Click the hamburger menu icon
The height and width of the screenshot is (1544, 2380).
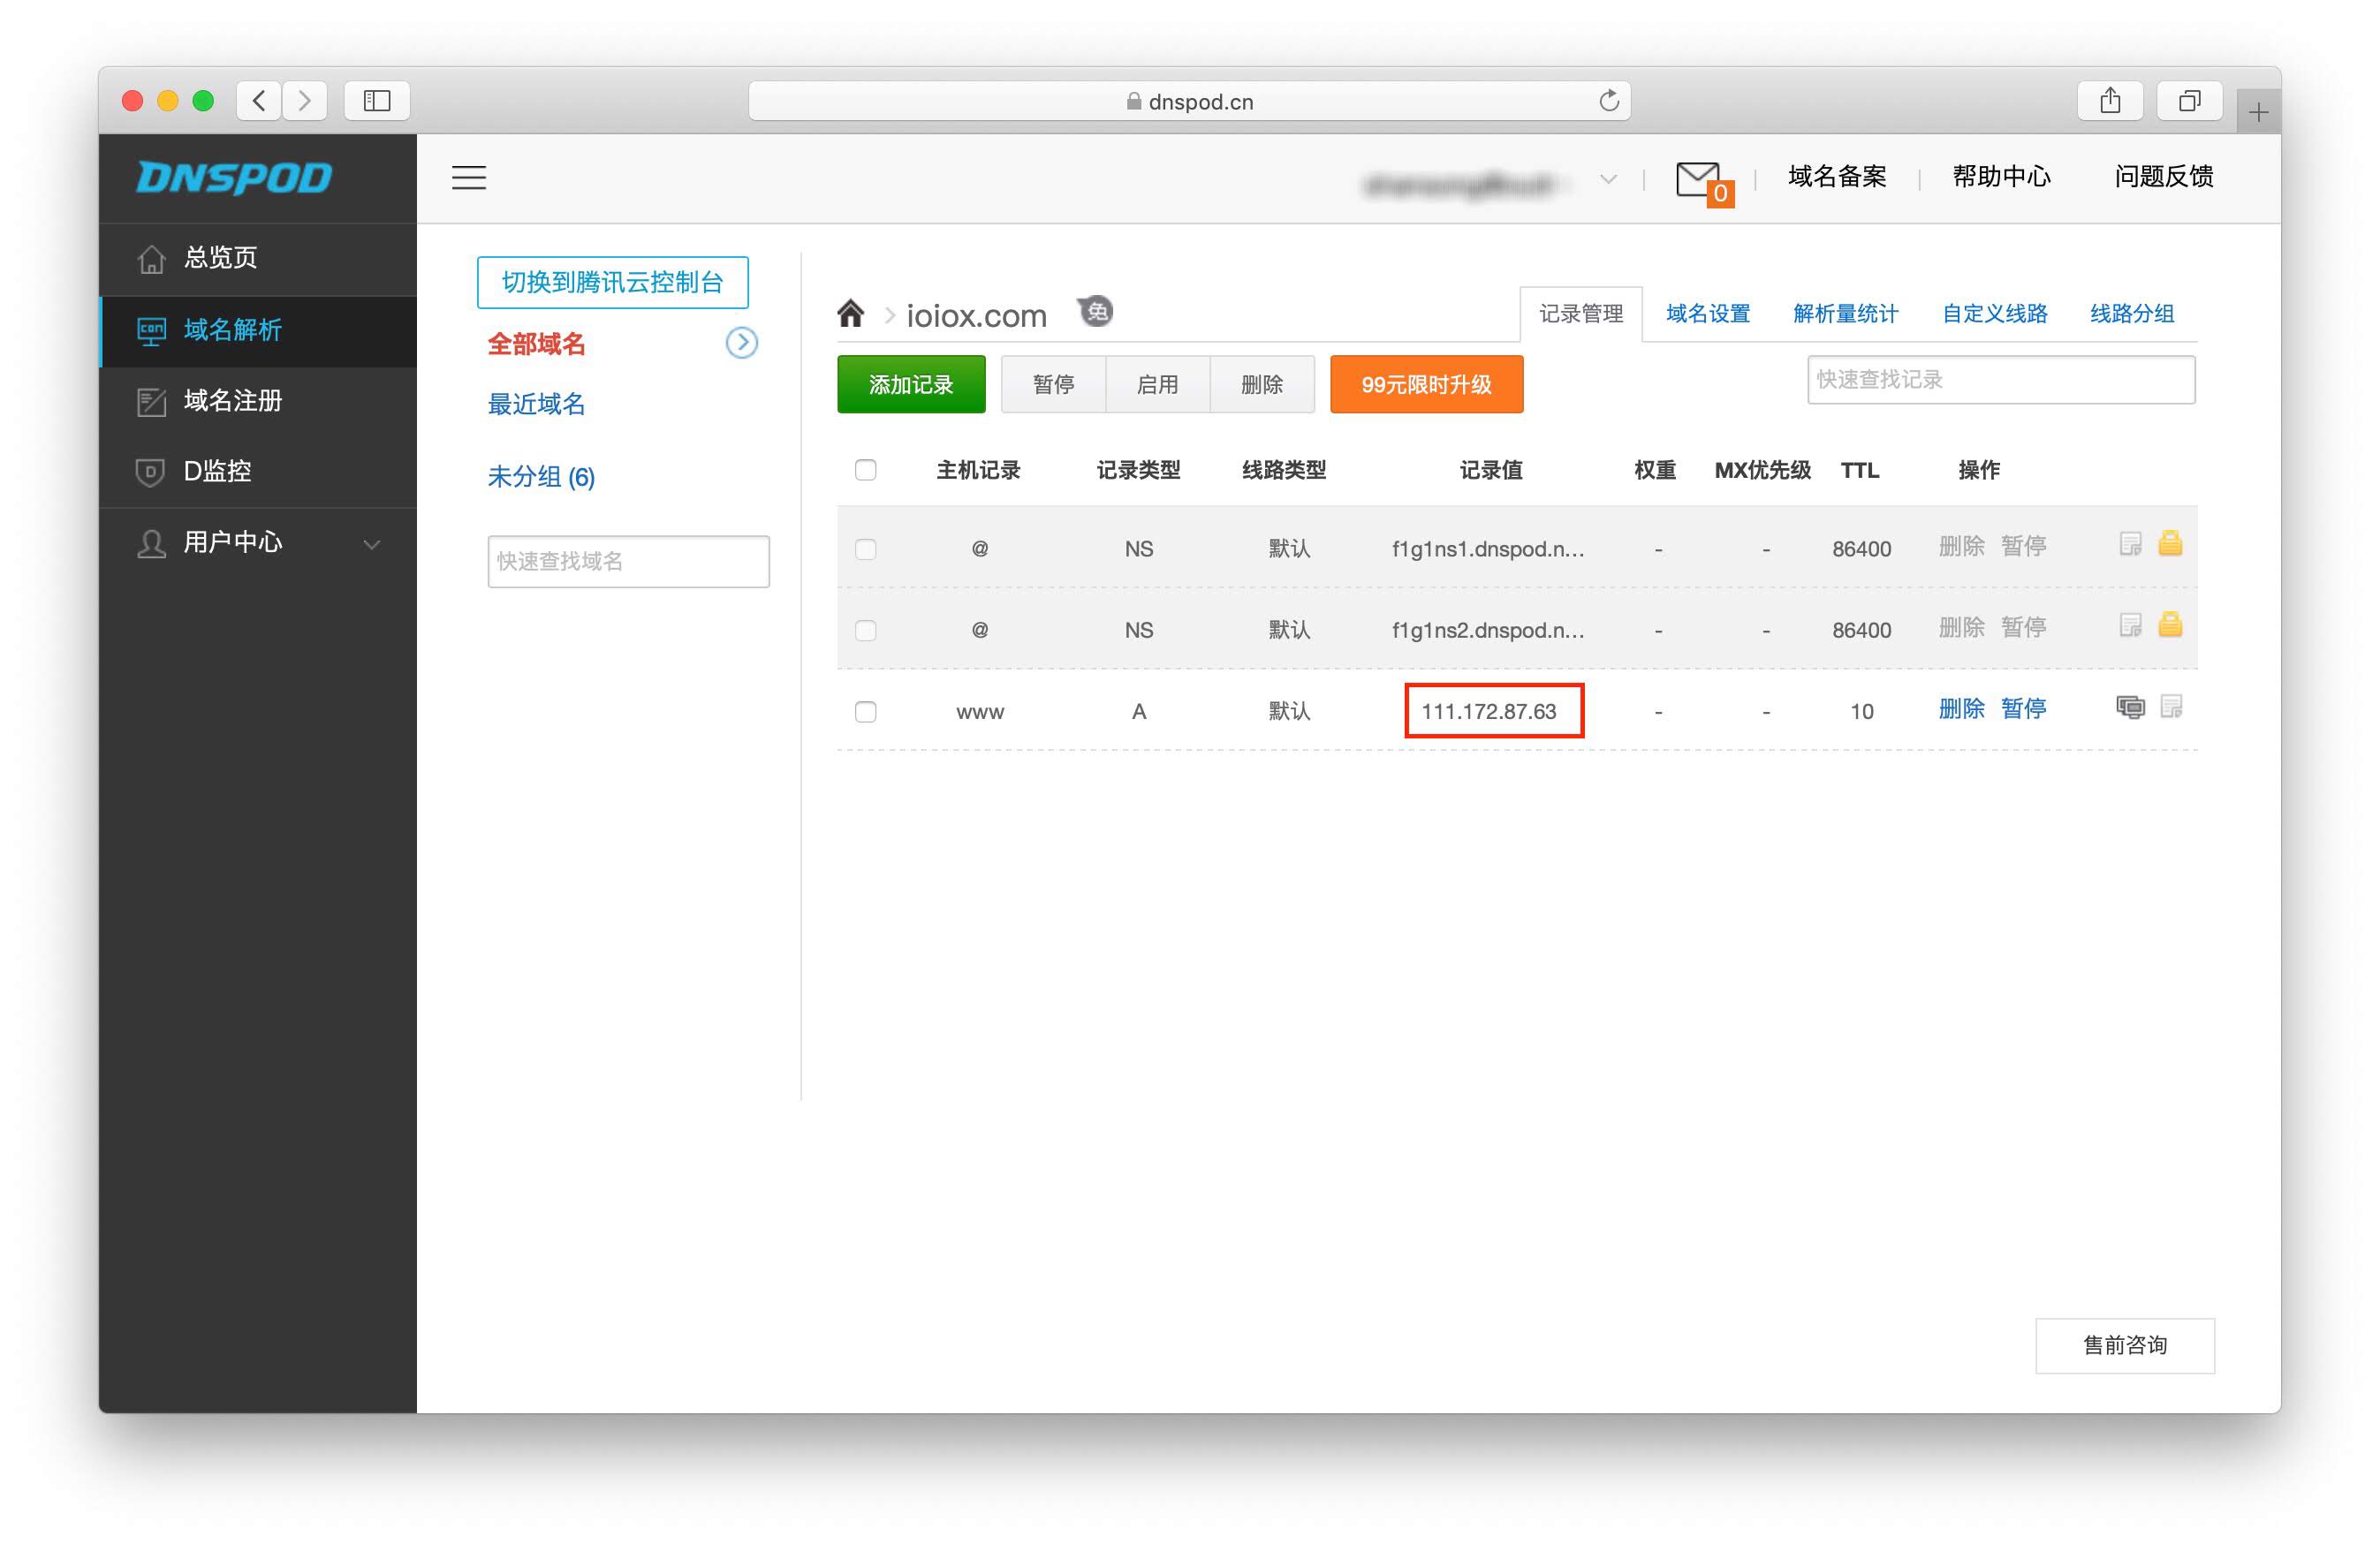468,178
